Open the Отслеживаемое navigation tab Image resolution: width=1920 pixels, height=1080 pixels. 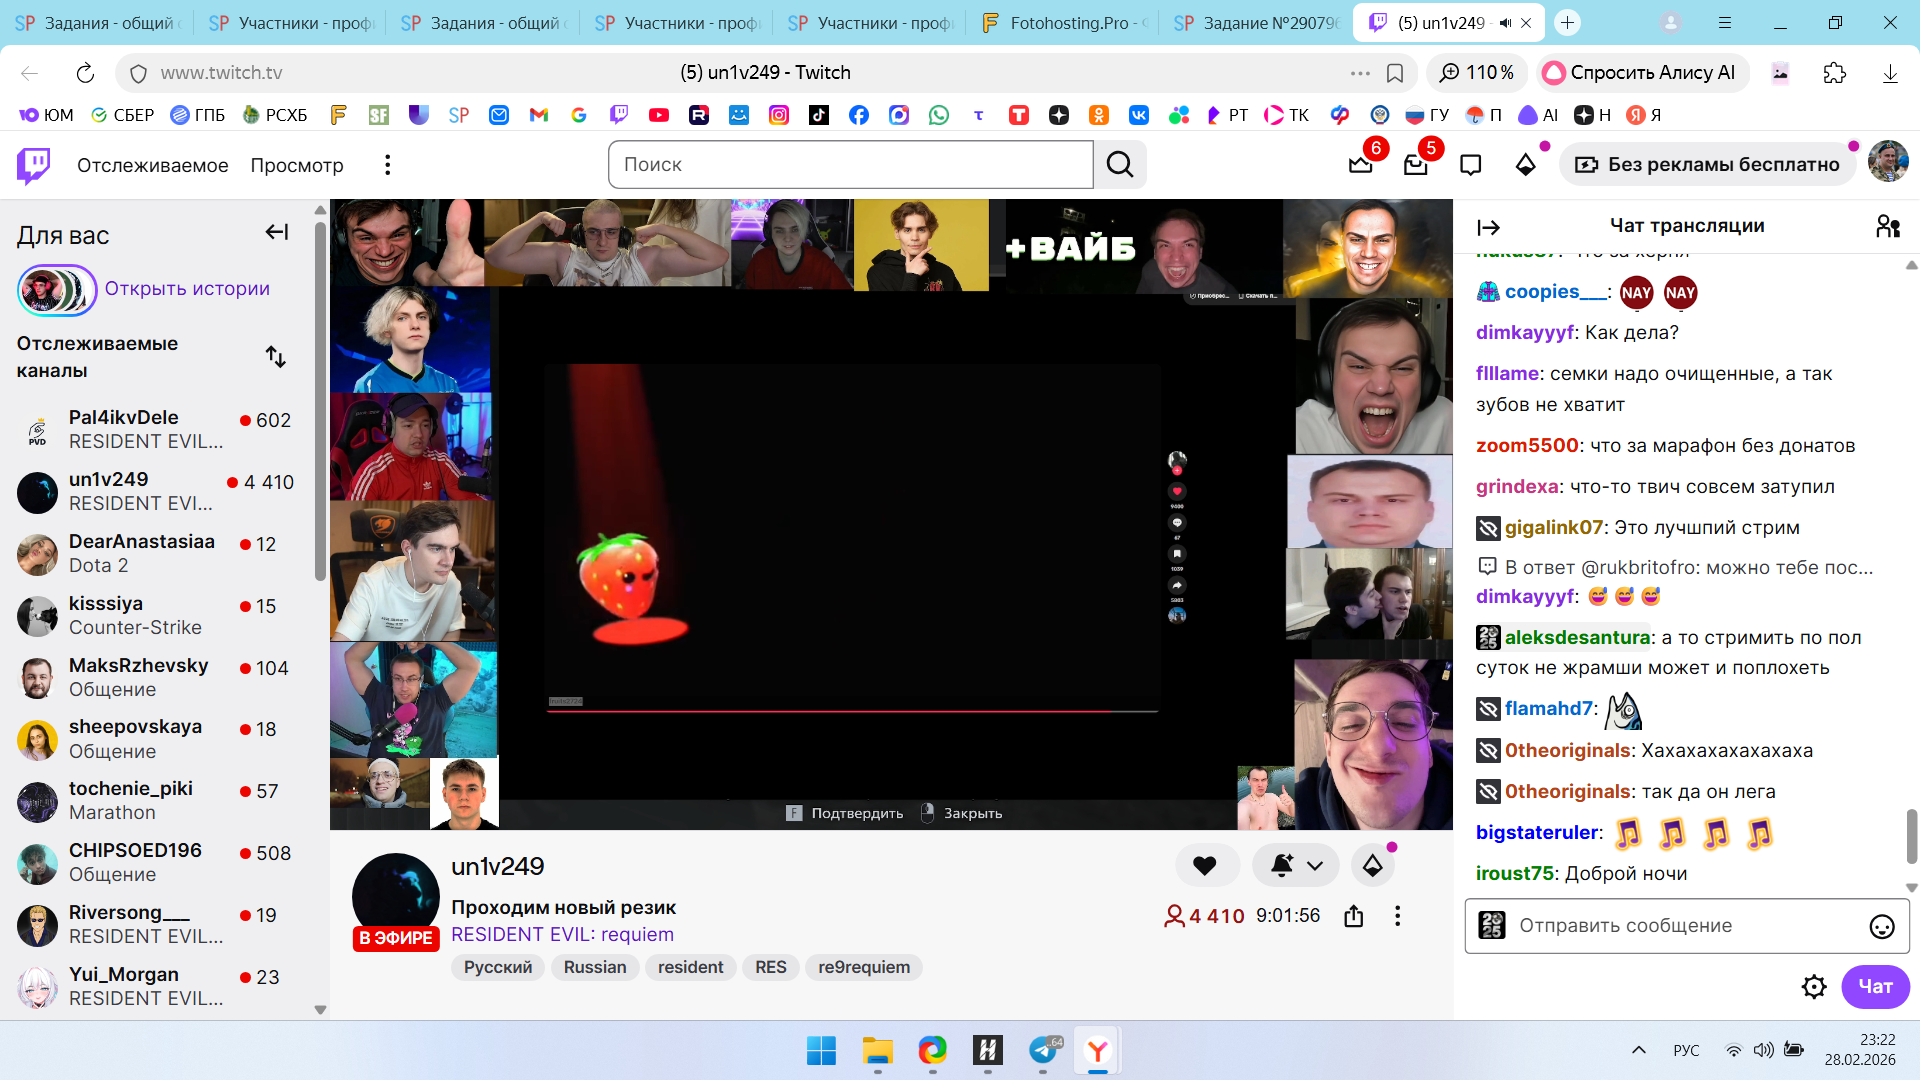tap(152, 165)
